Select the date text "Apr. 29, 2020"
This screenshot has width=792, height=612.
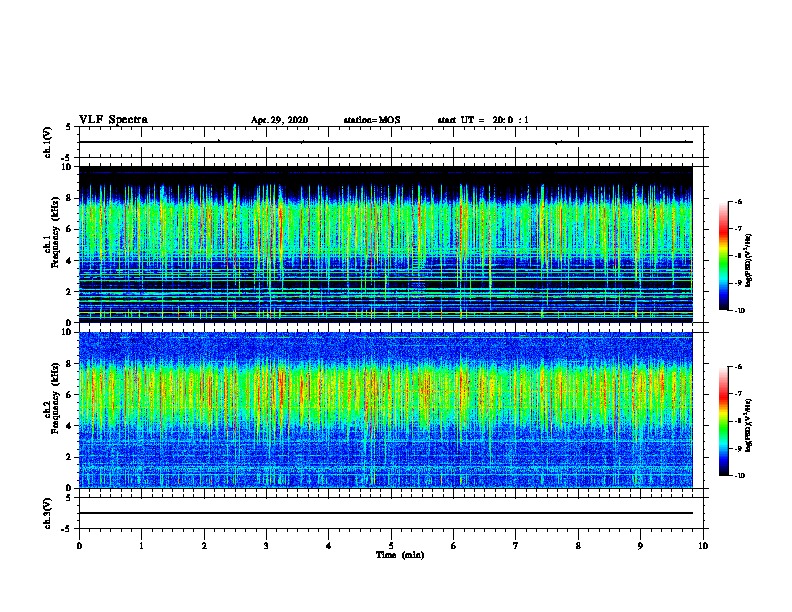pyautogui.click(x=279, y=120)
